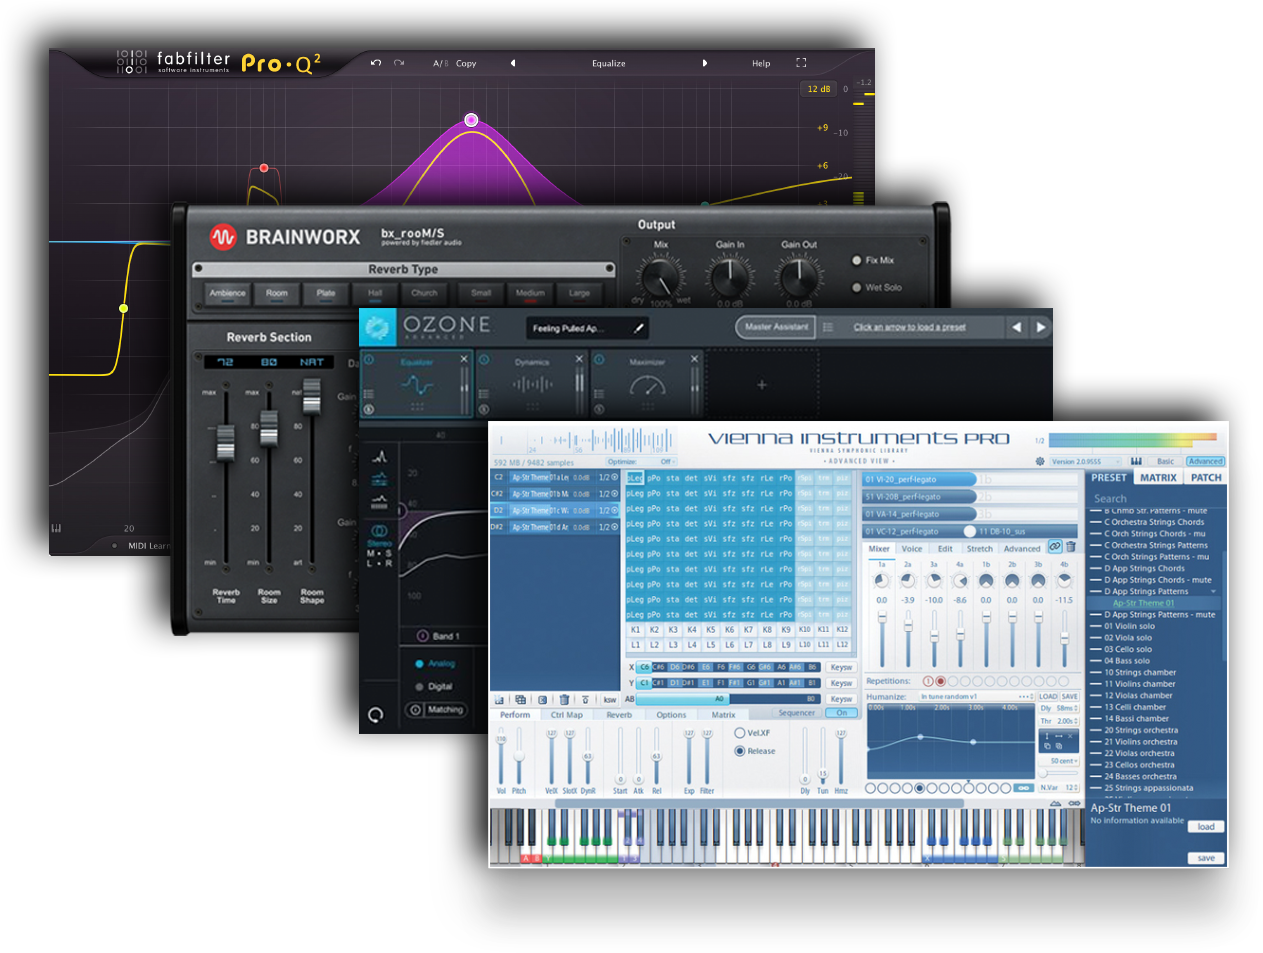Open the Voice tab in Vienna mixer
This screenshot has width=1263, height=953.
[x=912, y=548]
